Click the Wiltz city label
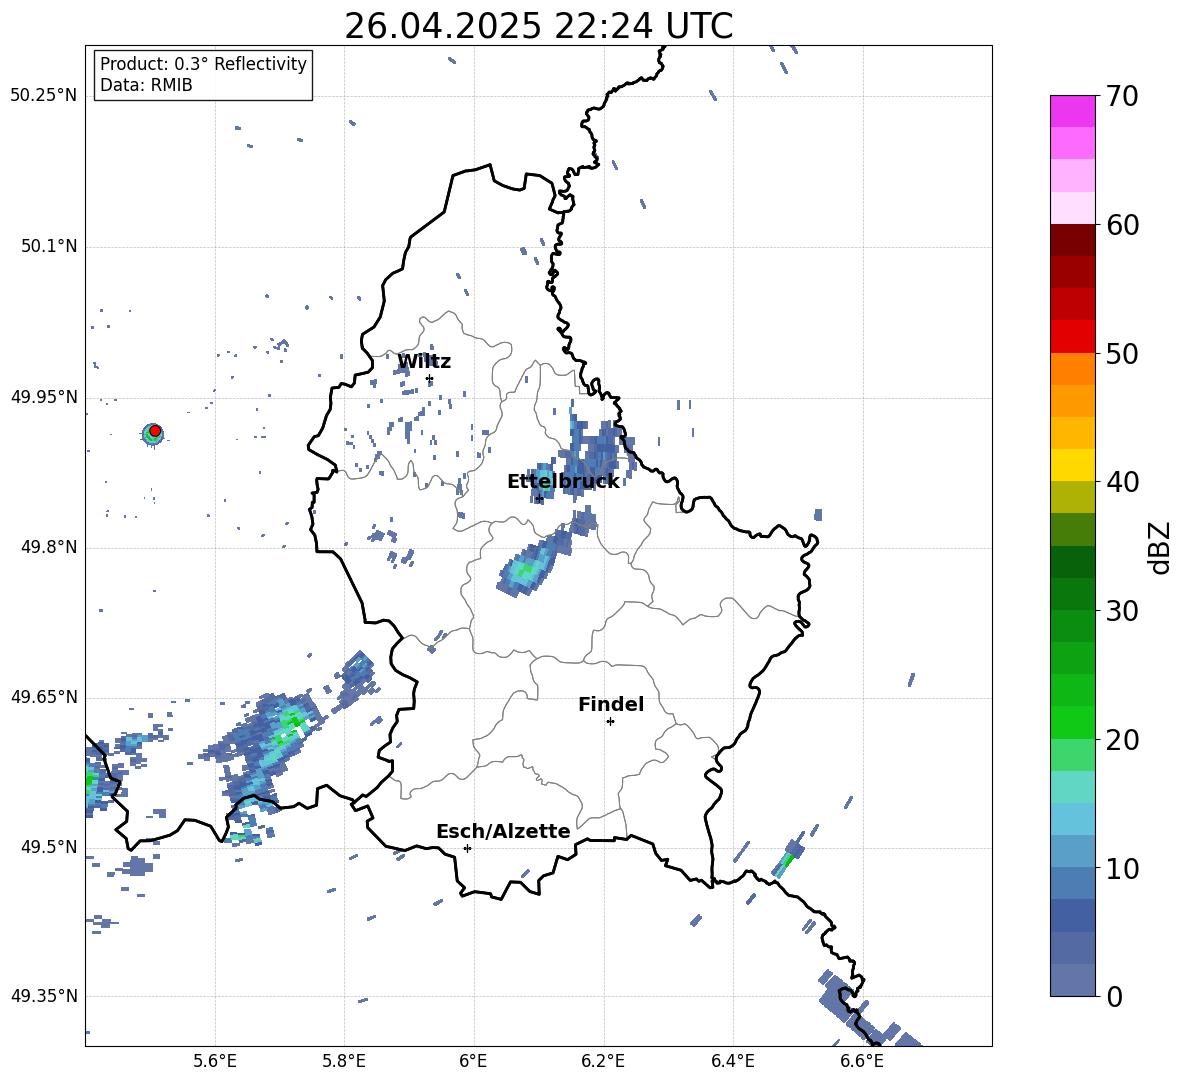 coord(424,362)
